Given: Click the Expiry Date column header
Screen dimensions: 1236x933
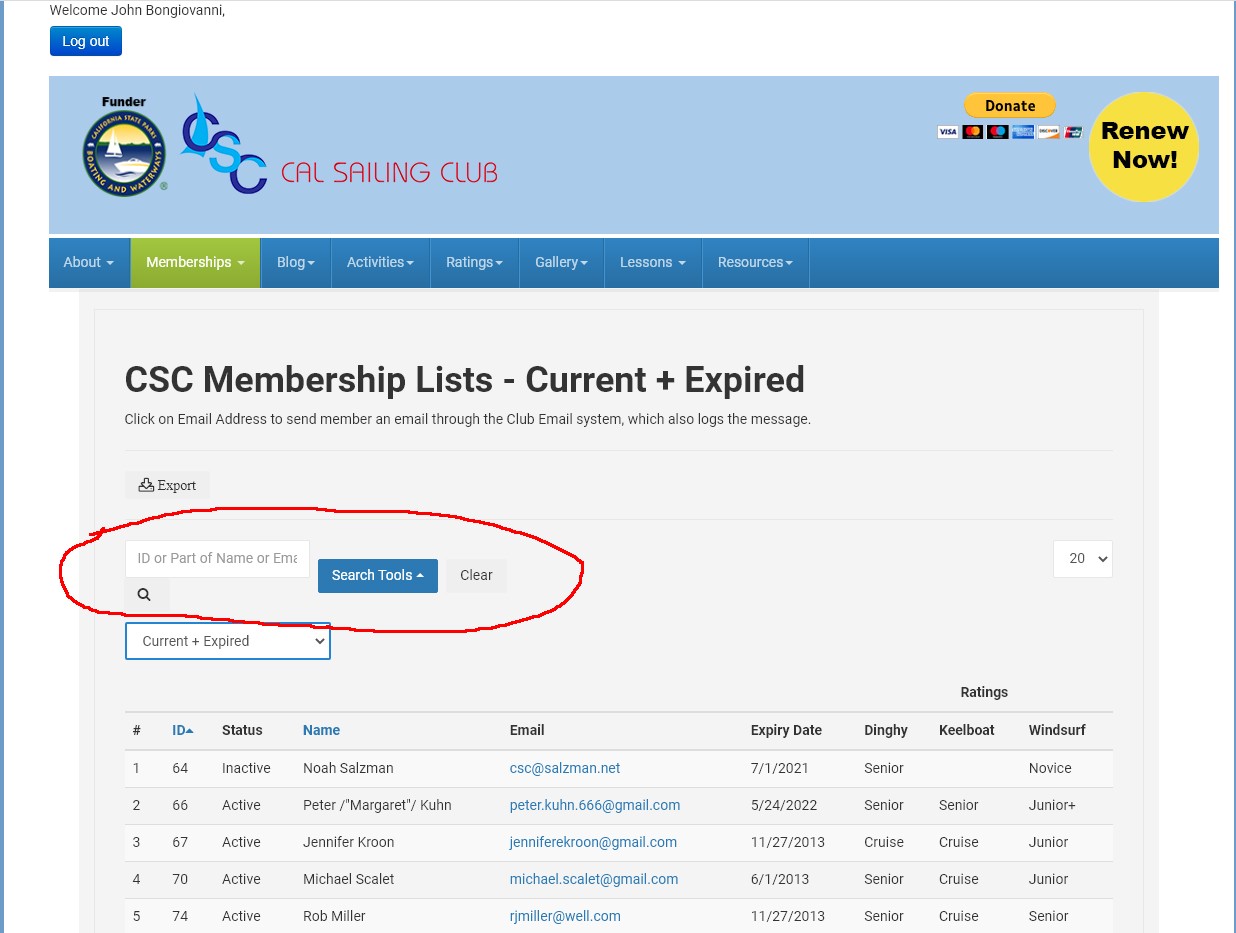Looking at the screenshot, I should [x=786, y=730].
